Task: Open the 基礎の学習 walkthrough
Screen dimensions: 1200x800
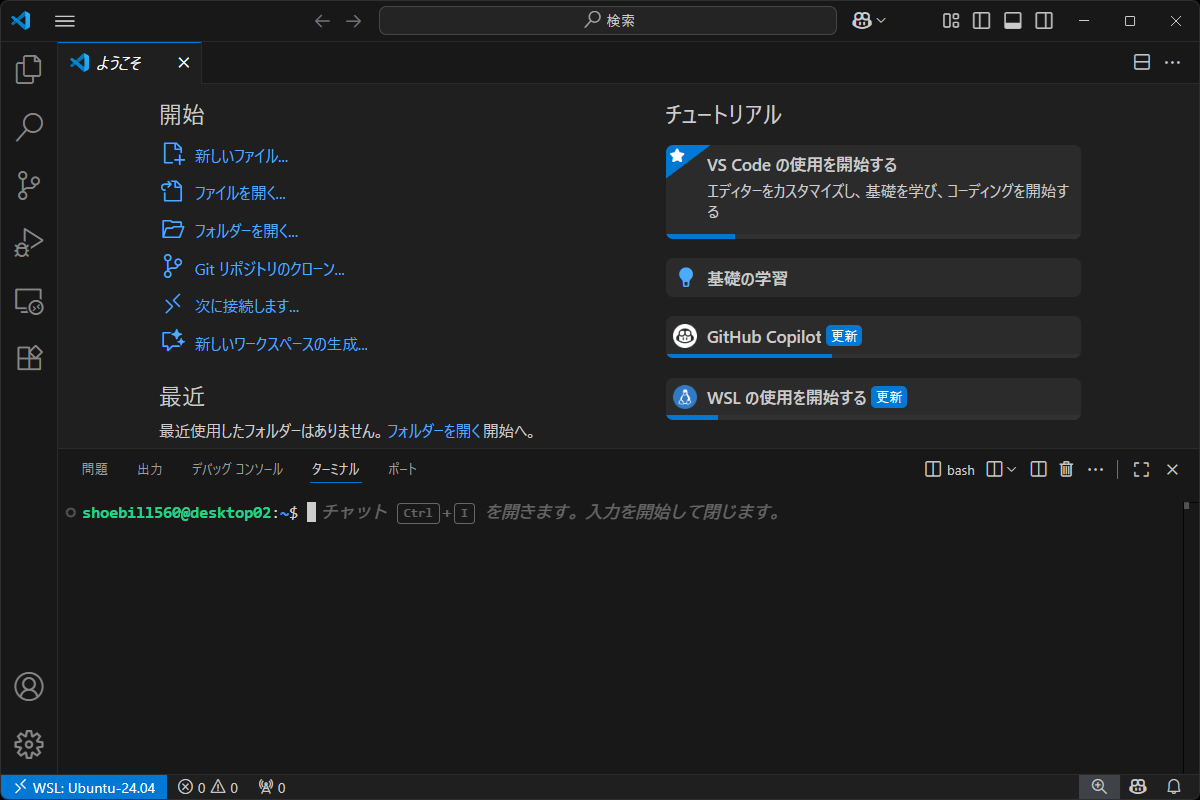Action: pos(873,278)
